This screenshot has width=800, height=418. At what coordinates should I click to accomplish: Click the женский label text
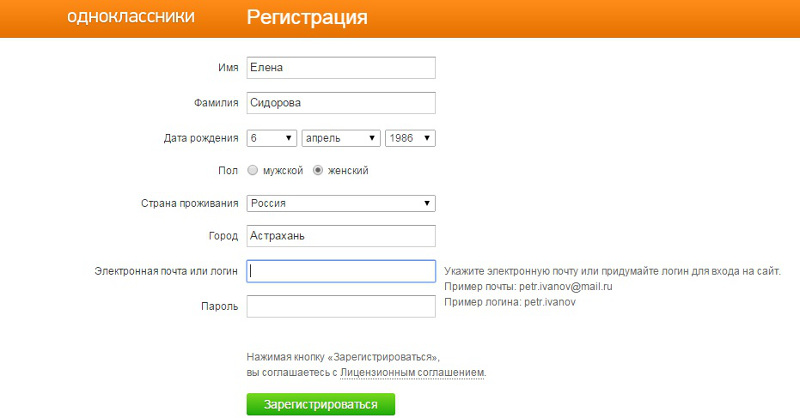click(x=348, y=170)
